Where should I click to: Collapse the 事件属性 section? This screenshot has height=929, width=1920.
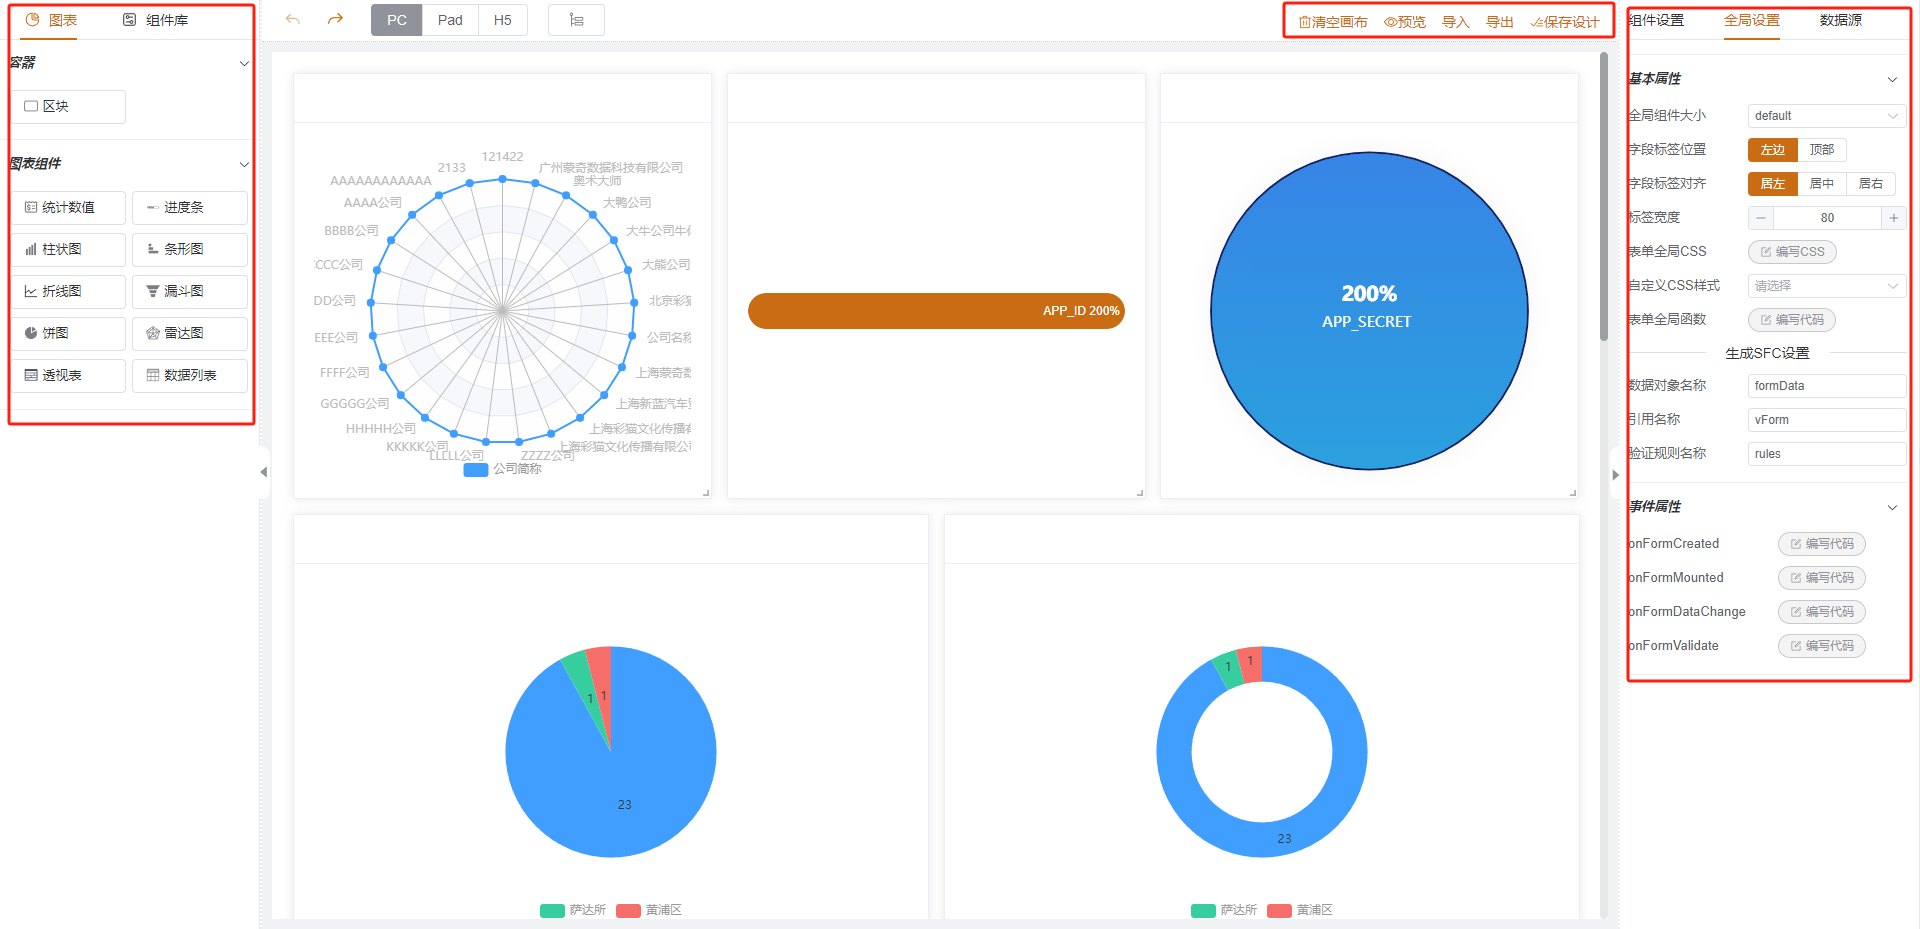tap(1892, 508)
